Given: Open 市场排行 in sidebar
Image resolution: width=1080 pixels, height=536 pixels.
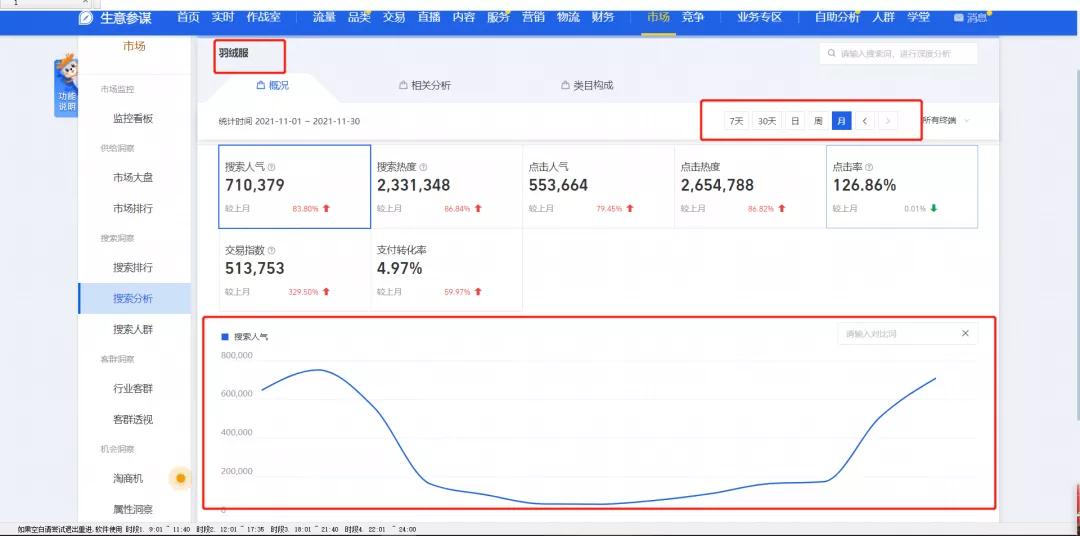Looking at the screenshot, I should pyautogui.click(x=134, y=208).
